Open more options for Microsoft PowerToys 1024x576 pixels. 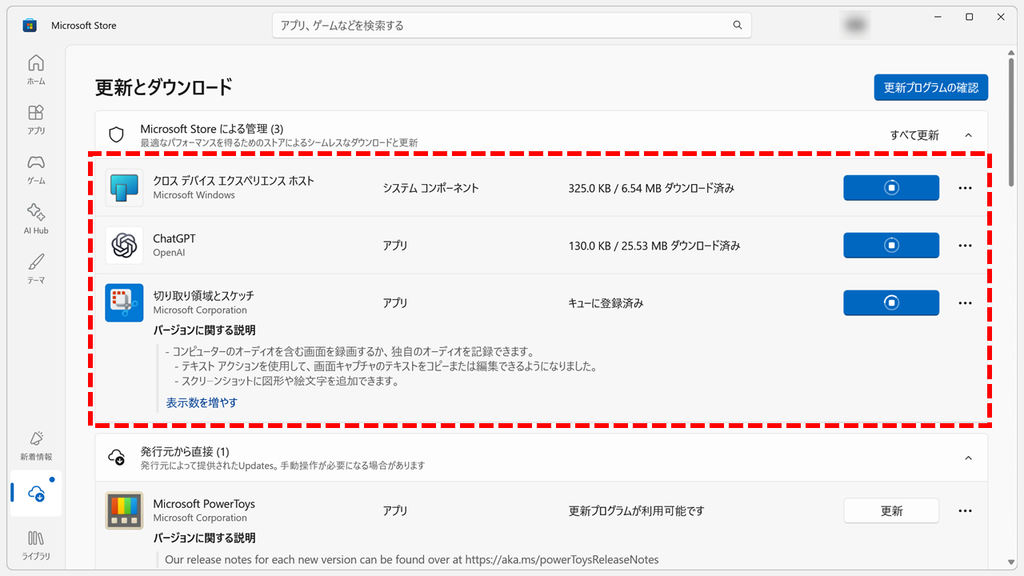pos(965,511)
